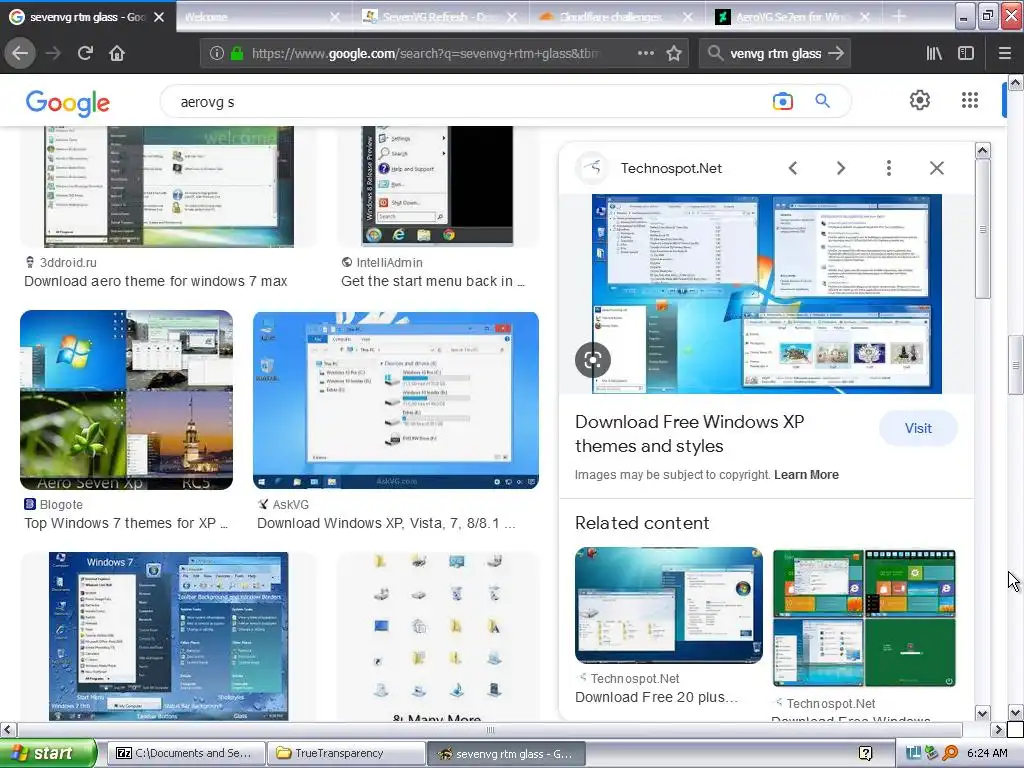Screen dimensions: 1024x768
Task: Open the large preview image
Action: 767,294
